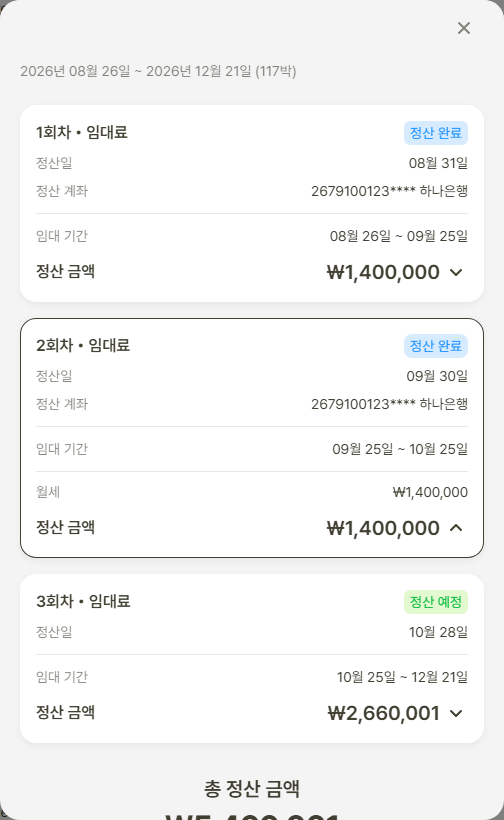
Task: Expand the 1회차 정산 금액 chevron
Action: coord(456,272)
